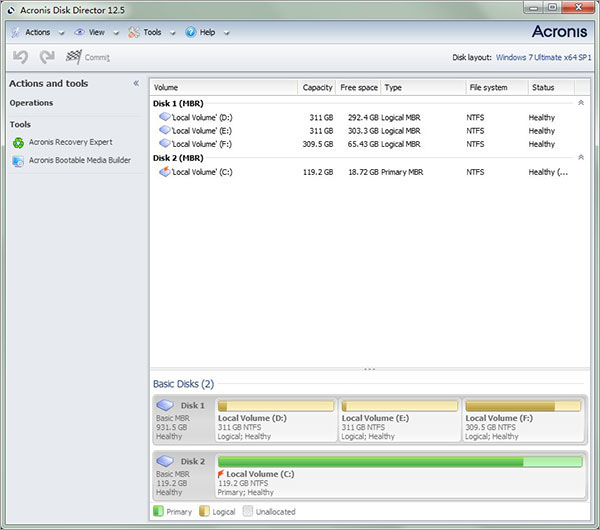Collapse the Disk 2 (MBR) group
Viewport: 600px width, 530px height.
tap(581, 157)
